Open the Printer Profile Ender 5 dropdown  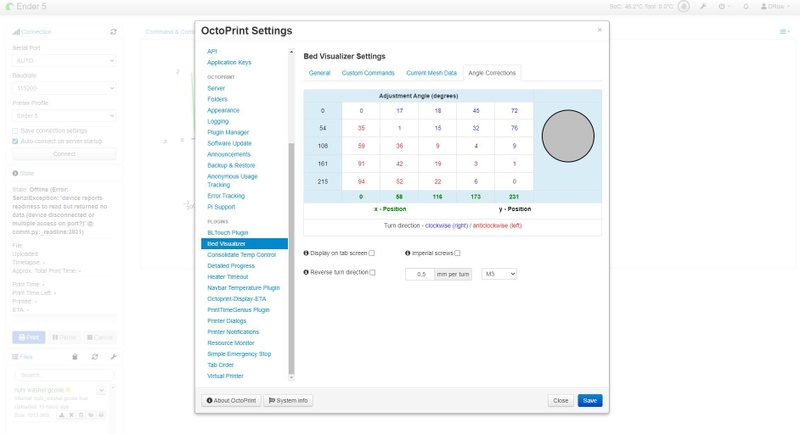pyautogui.click(x=64, y=116)
